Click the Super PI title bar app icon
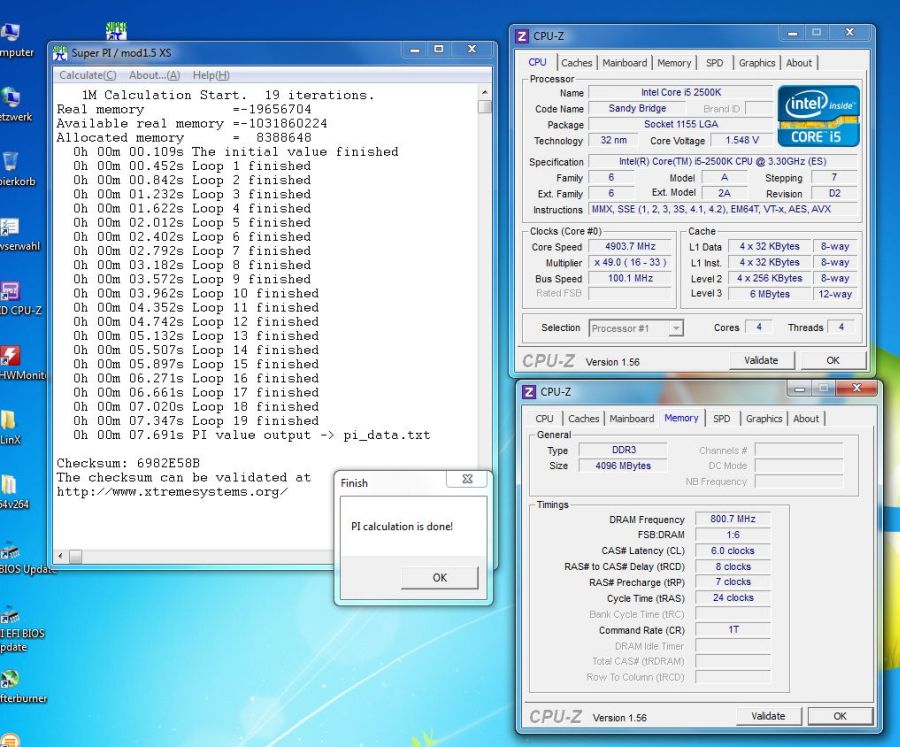The width and height of the screenshot is (900, 747). (x=60, y=53)
